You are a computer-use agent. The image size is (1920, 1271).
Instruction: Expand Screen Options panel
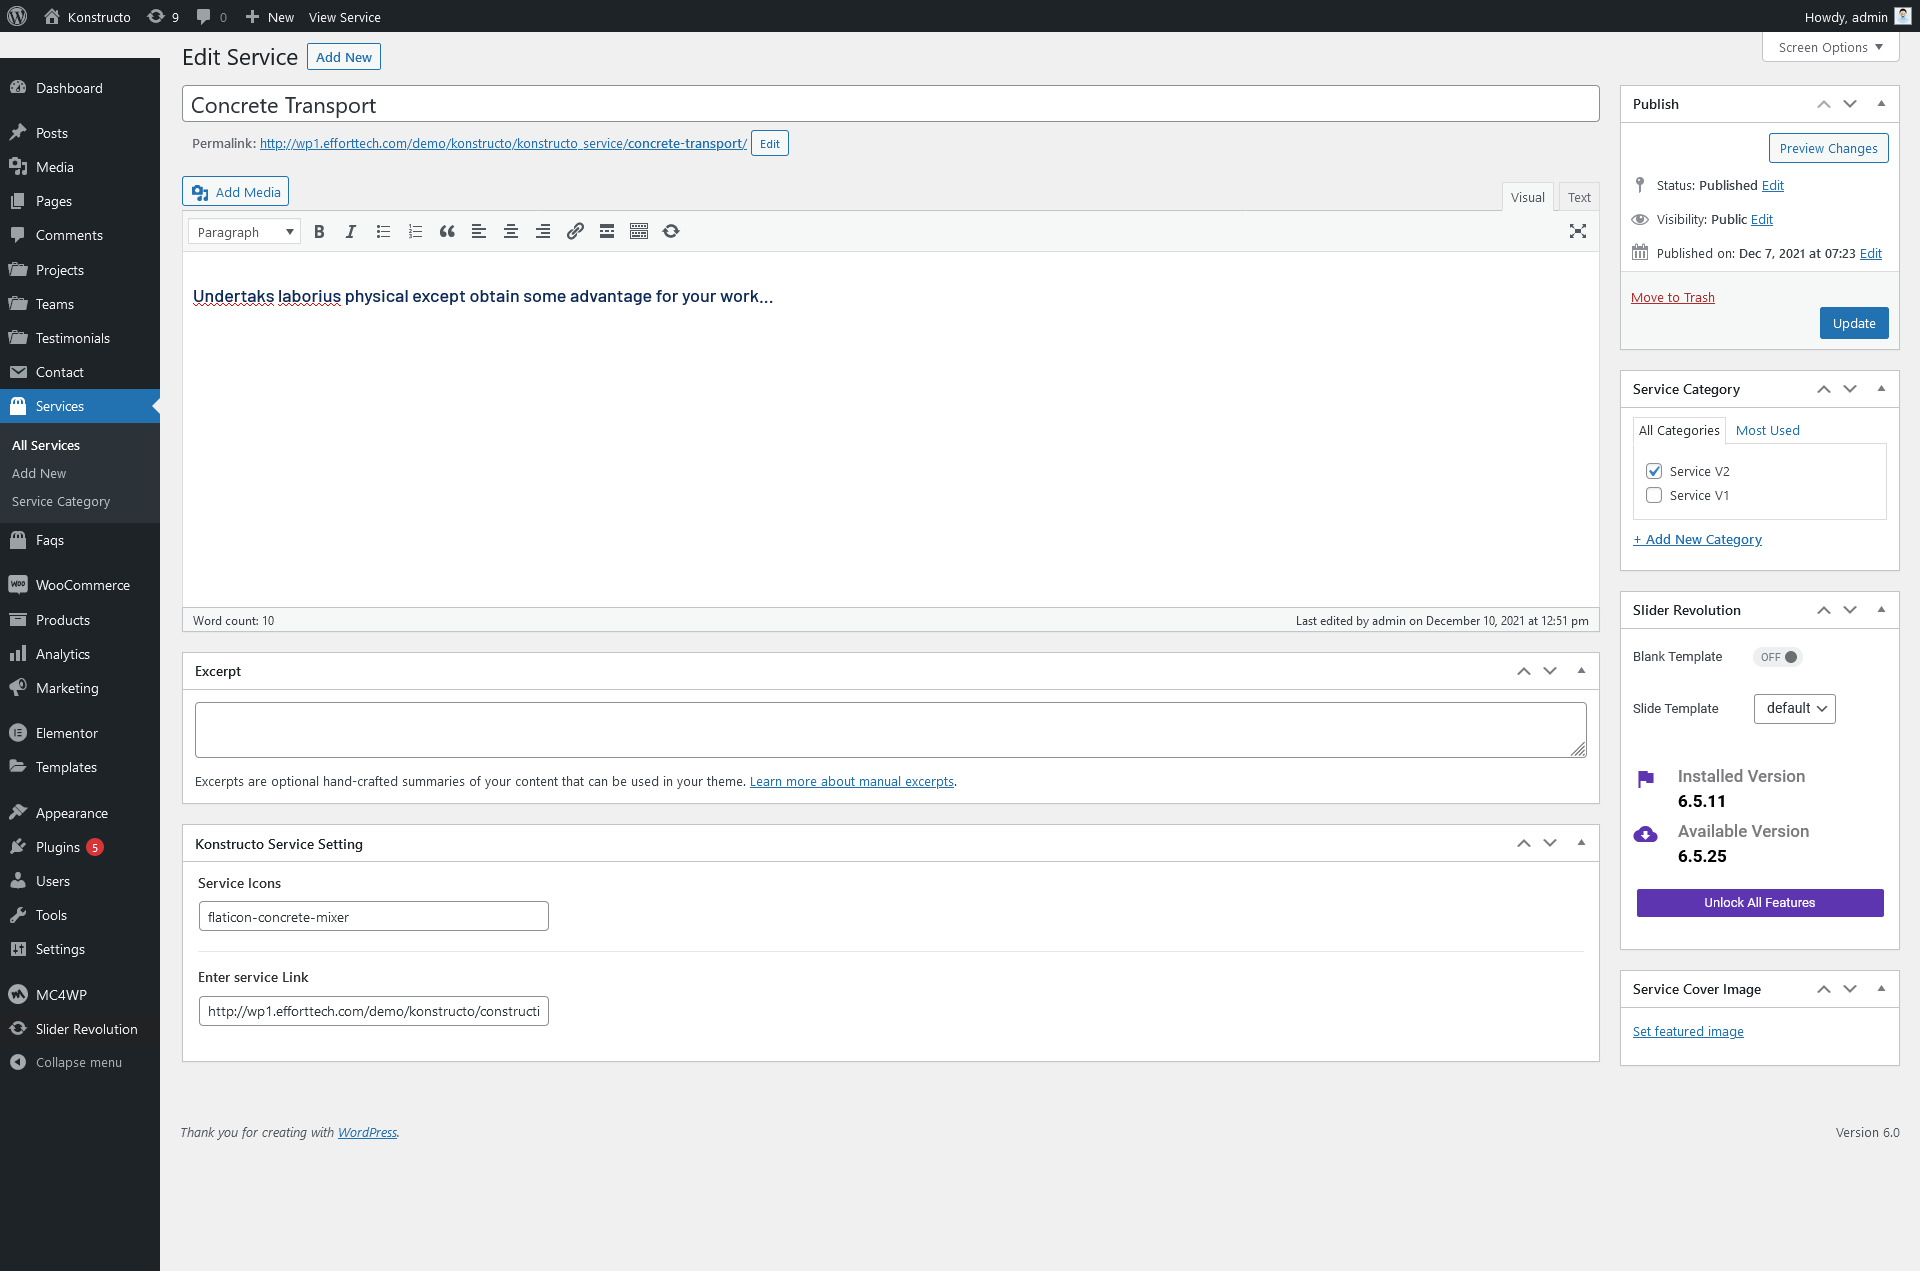tap(1830, 47)
